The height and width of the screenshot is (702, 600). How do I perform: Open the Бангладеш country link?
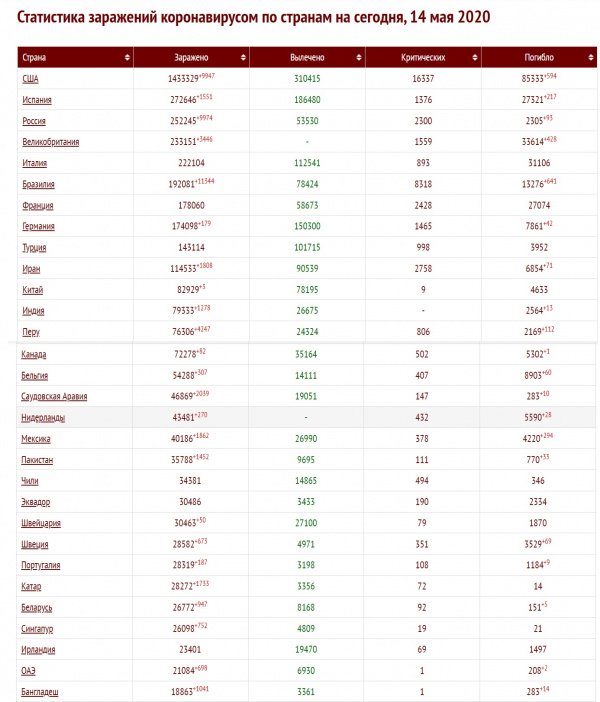[40, 691]
